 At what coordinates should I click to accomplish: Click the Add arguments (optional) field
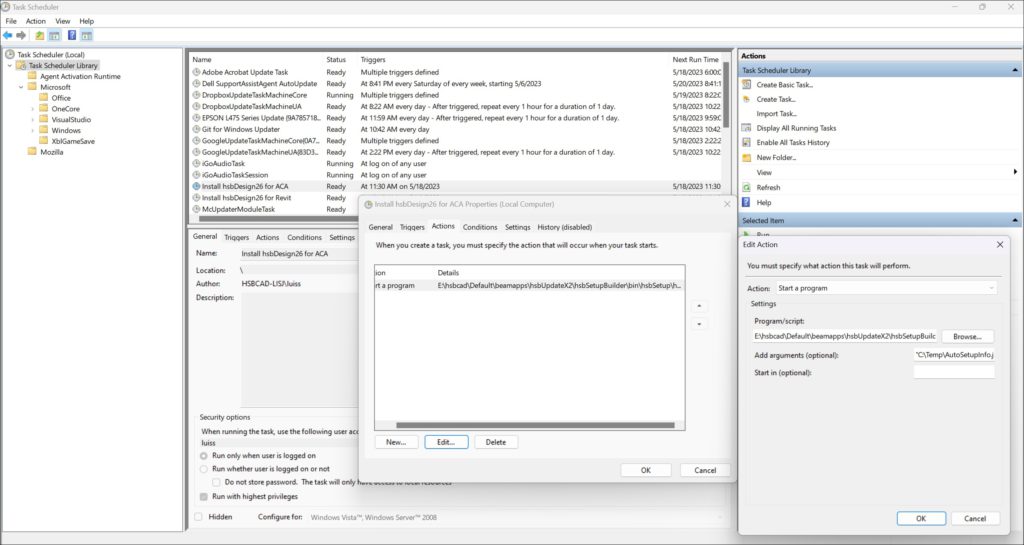click(x=954, y=355)
